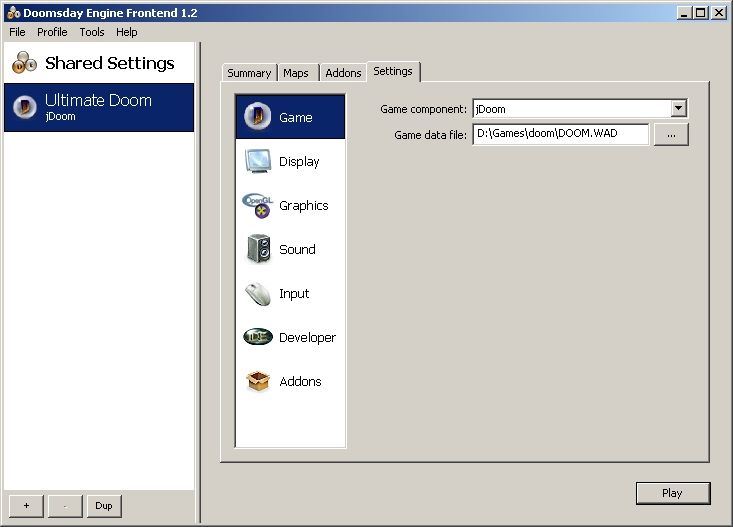Select the OpenGL Graphics icon
733x527 pixels.
click(258, 205)
